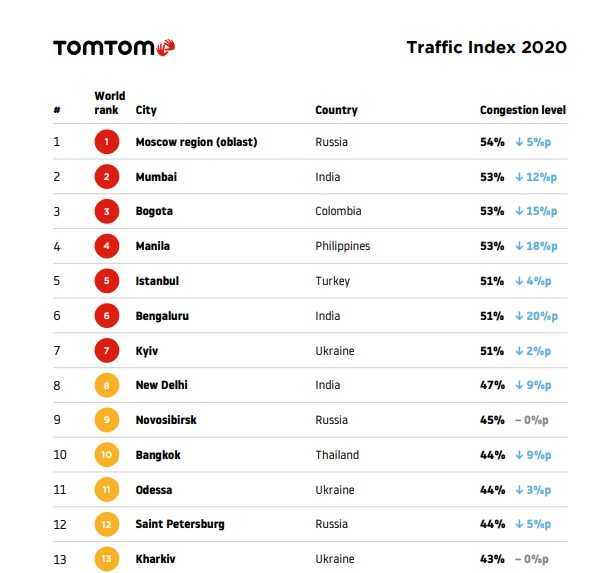Click Novosibirsk's 45% congestion value
613x573 pixels.
[492, 420]
